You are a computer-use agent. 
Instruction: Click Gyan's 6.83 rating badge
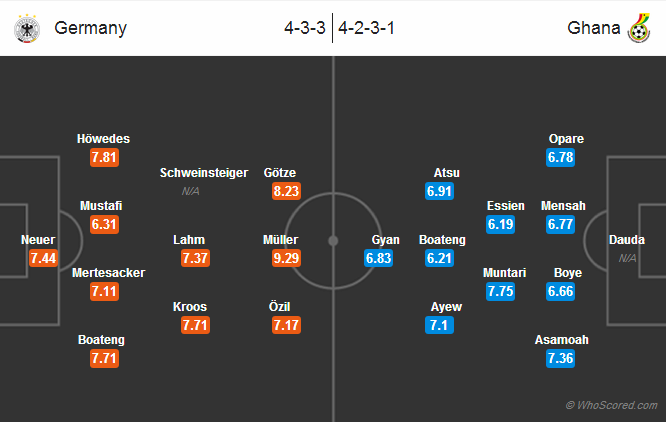click(378, 258)
